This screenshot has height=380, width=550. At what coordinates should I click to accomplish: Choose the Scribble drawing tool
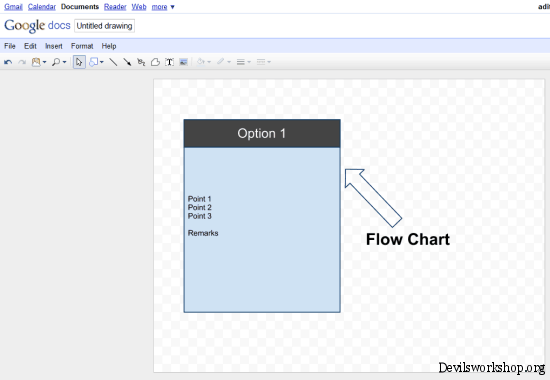pos(141,62)
